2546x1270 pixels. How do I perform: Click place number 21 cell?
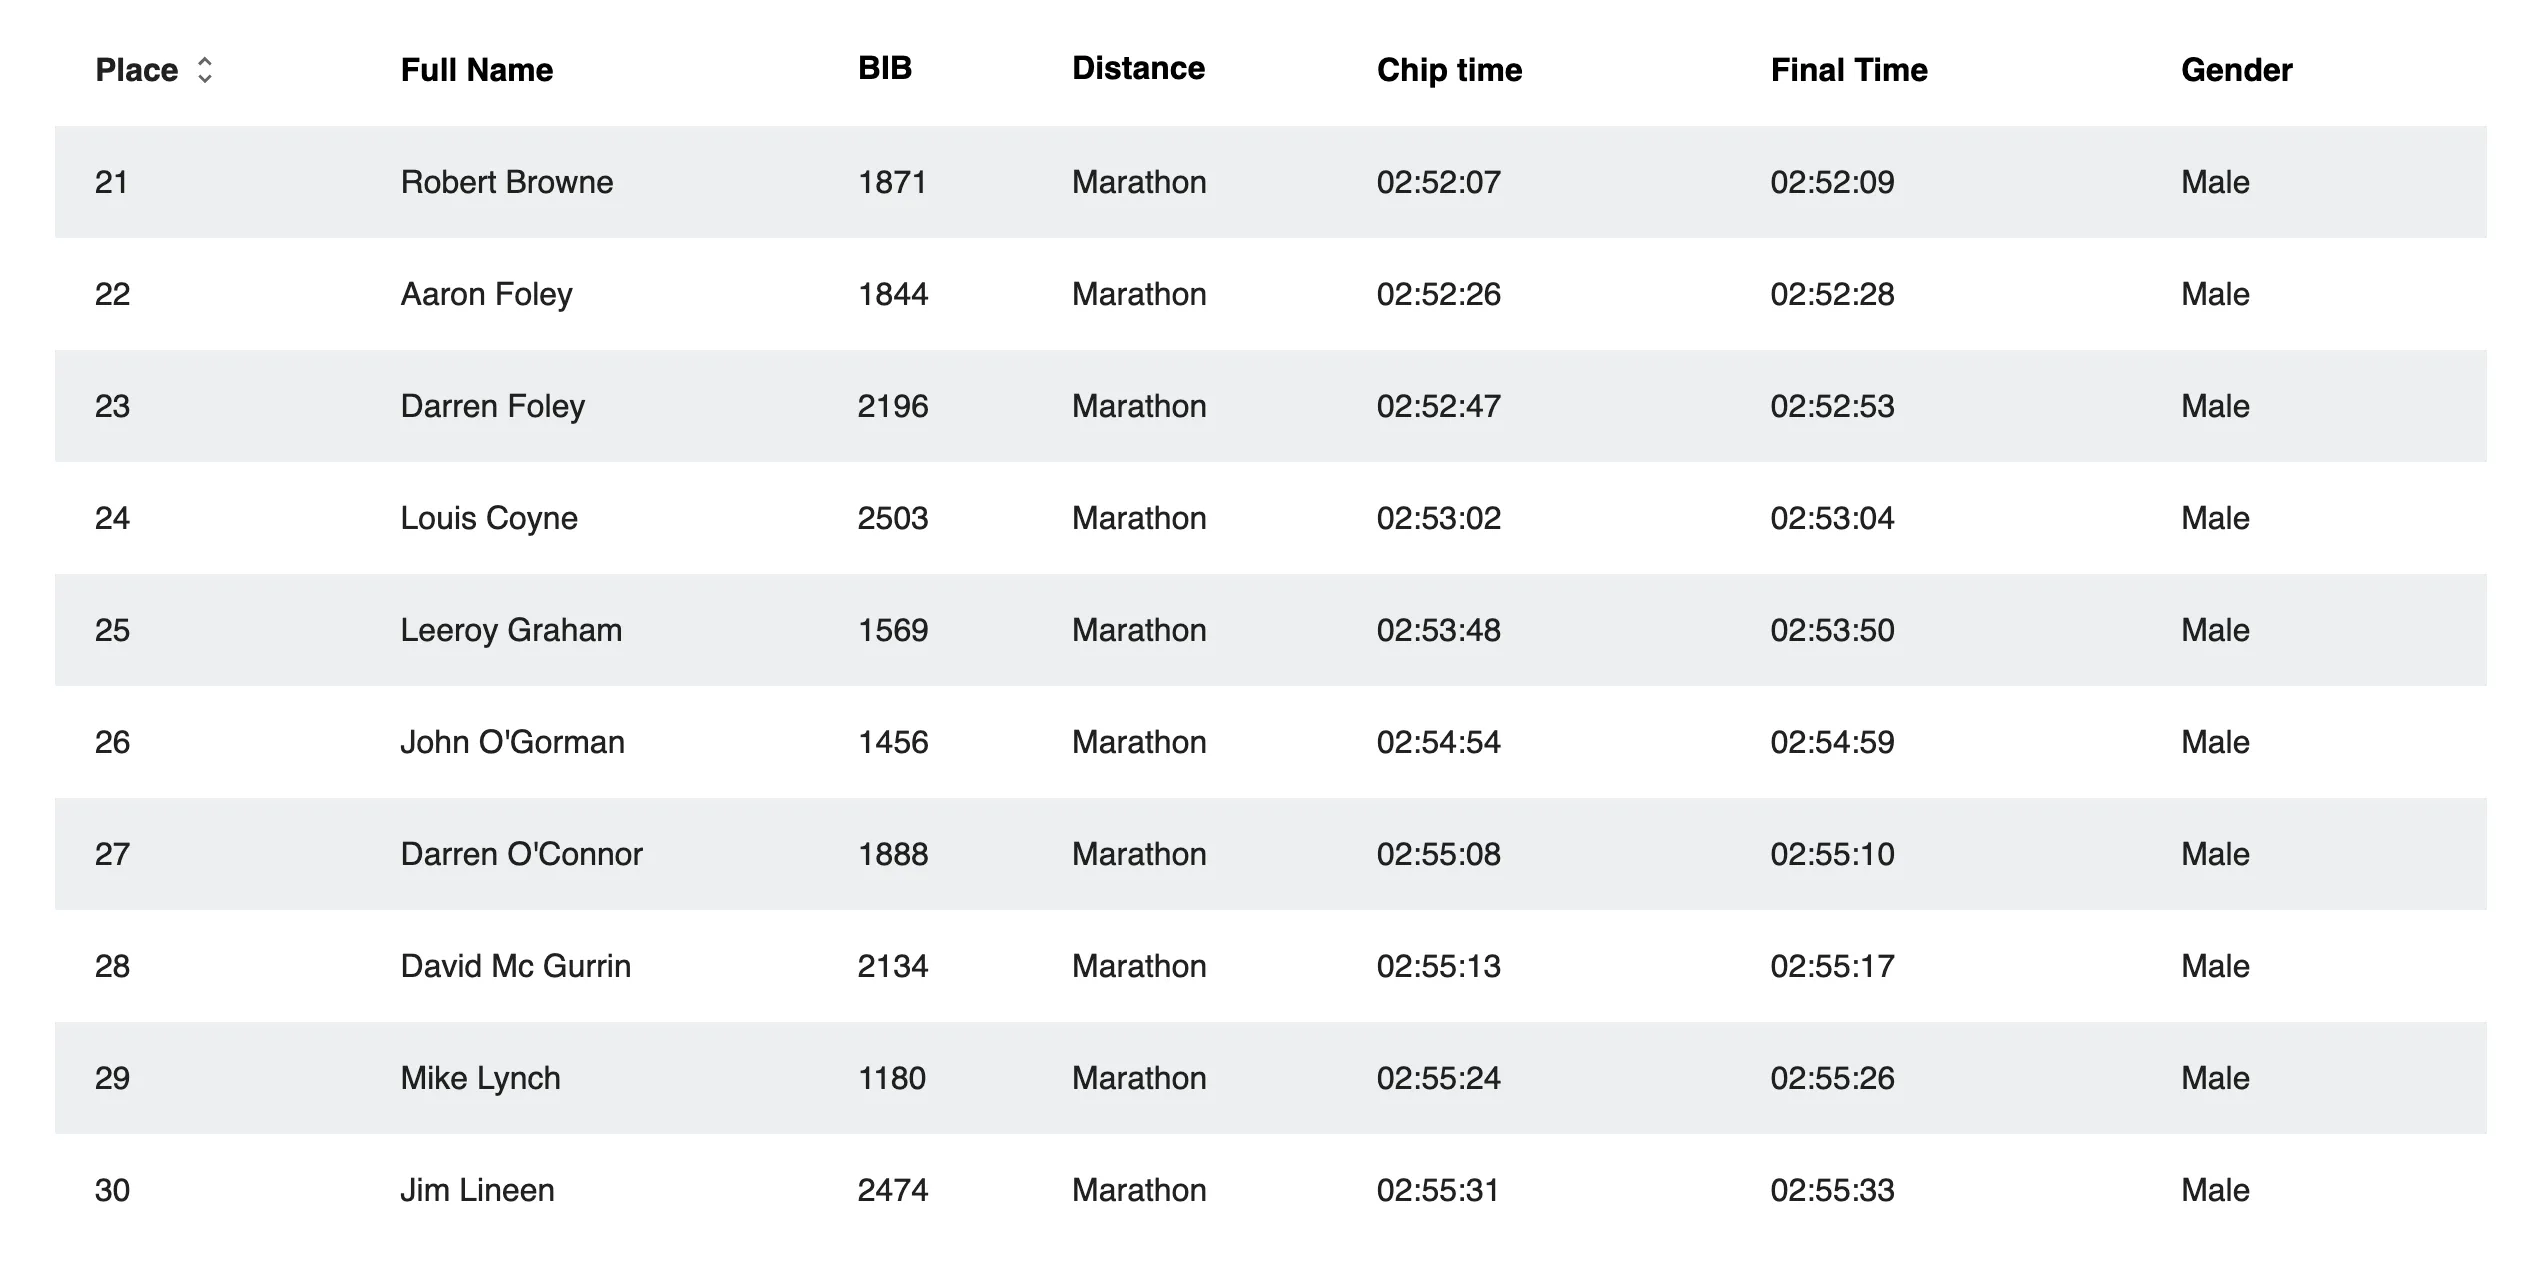tap(111, 182)
